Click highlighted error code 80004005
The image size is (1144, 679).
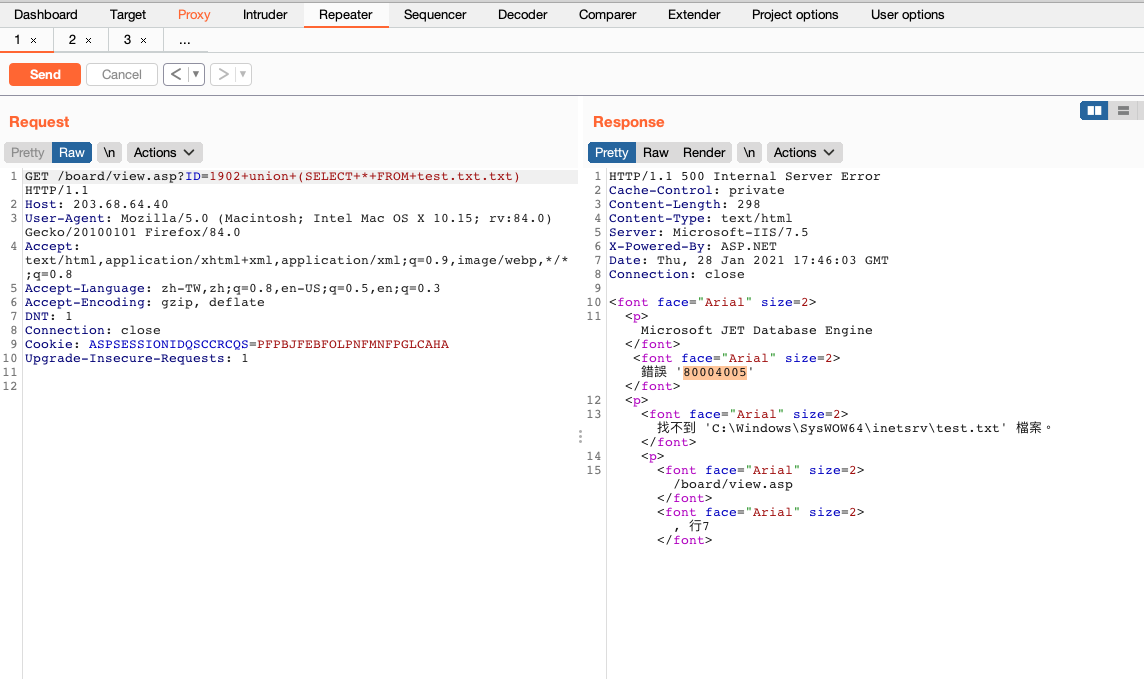point(715,372)
